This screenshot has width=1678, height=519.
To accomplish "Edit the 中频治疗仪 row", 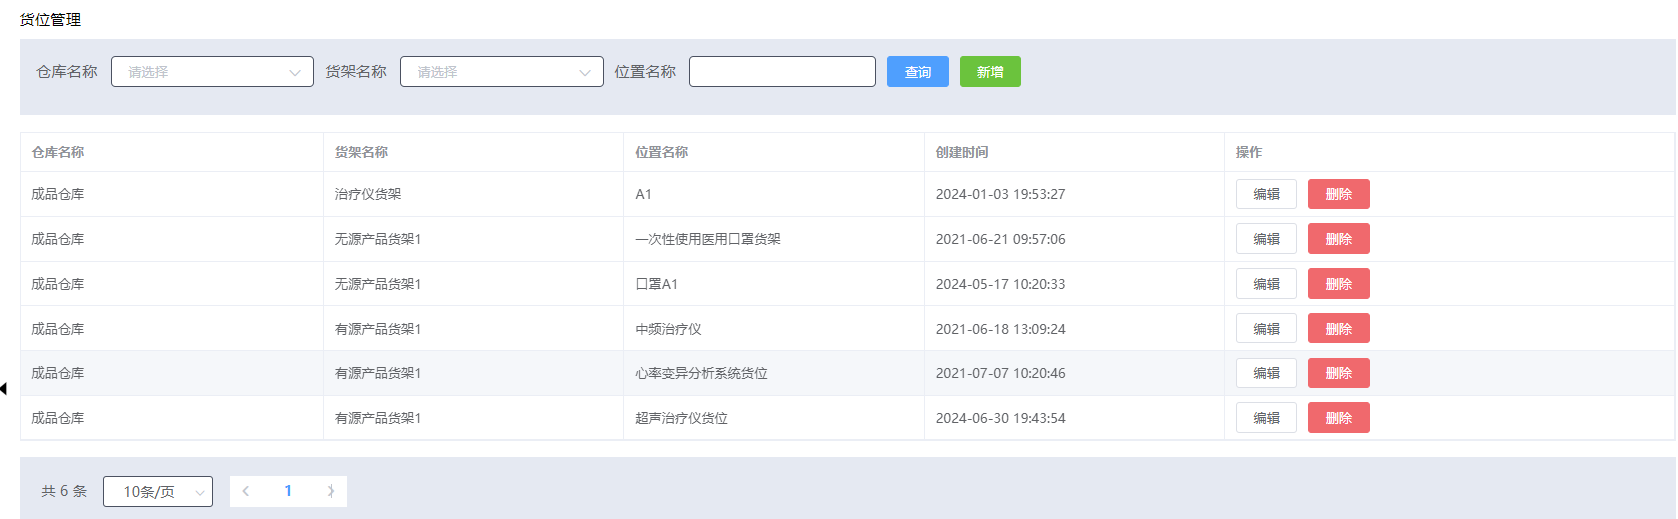I will [x=1266, y=329].
